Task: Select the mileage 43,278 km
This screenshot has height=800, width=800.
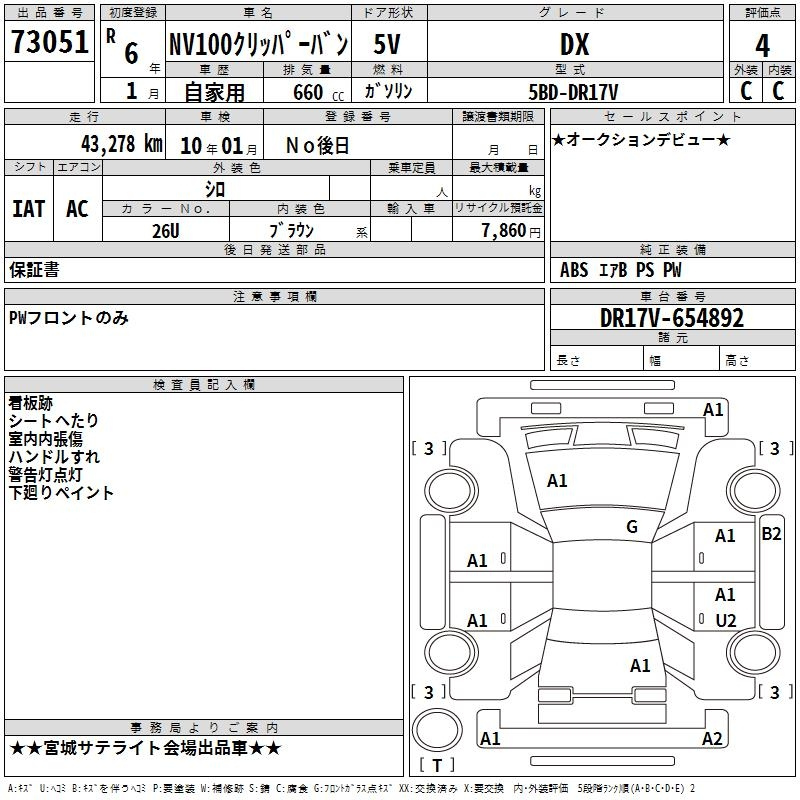Action: pos(121,144)
